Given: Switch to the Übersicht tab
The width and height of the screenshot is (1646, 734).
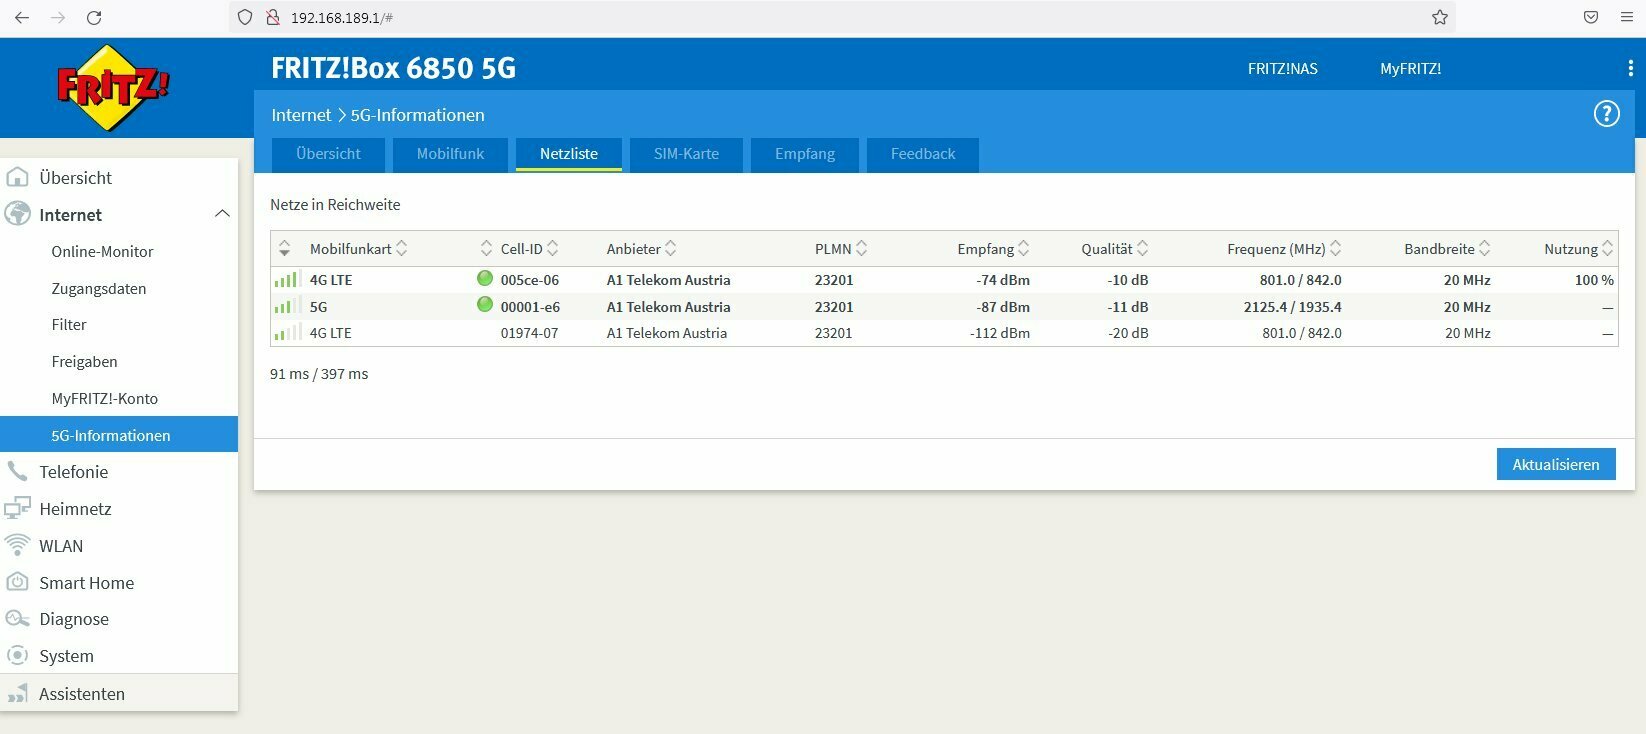Looking at the screenshot, I should pyautogui.click(x=328, y=154).
